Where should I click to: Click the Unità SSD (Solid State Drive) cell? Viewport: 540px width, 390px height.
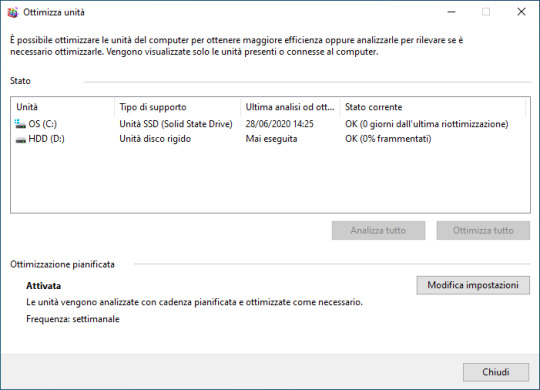tap(176, 124)
